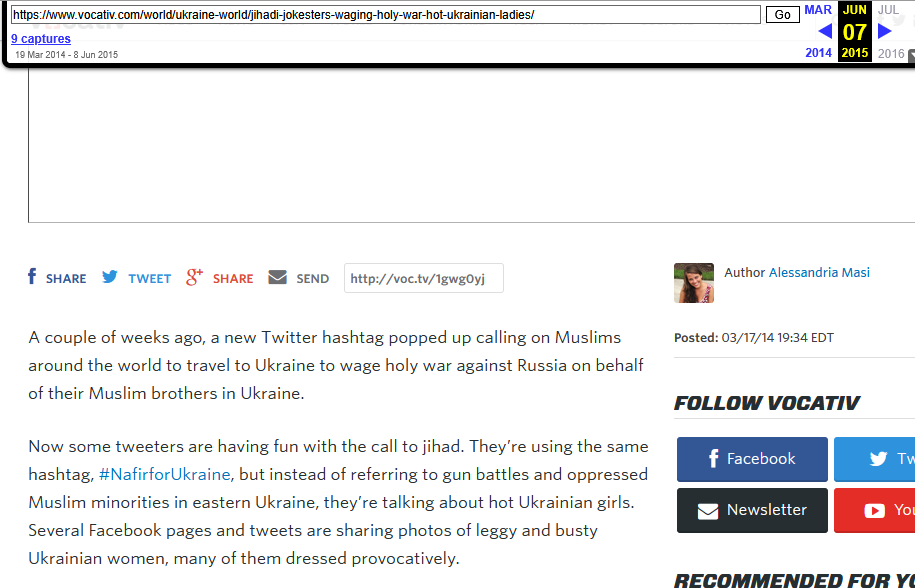The height and width of the screenshot is (588, 915).
Task: Open the author's profile photo
Action: pyautogui.click(x=694, y=283)
